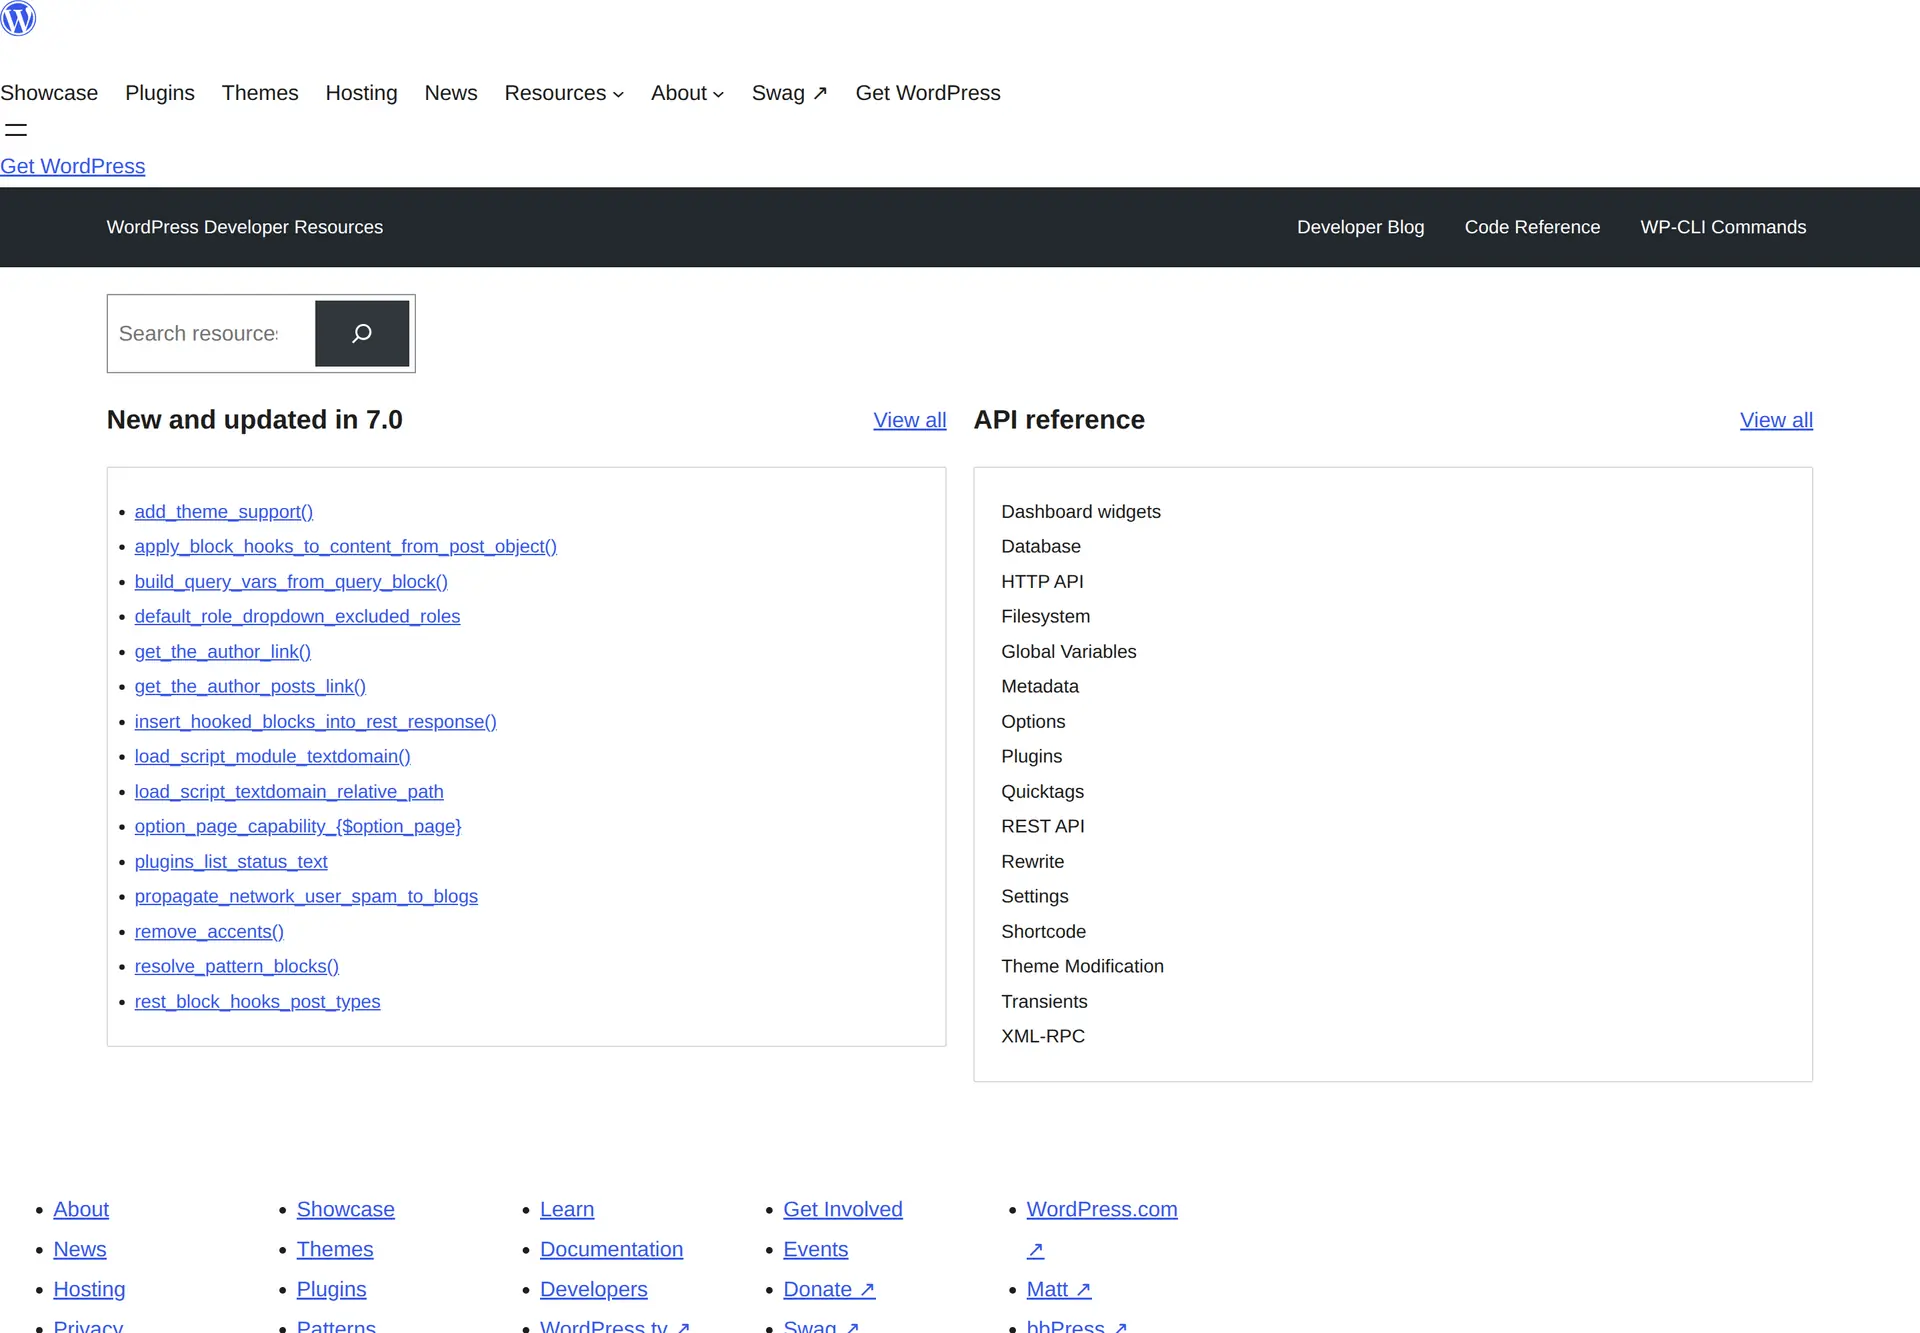Image resolution: width=1920 pixels, height=1333 pixels.
Task: Open WordPress Developer Resources home
Action: point(245,227)
